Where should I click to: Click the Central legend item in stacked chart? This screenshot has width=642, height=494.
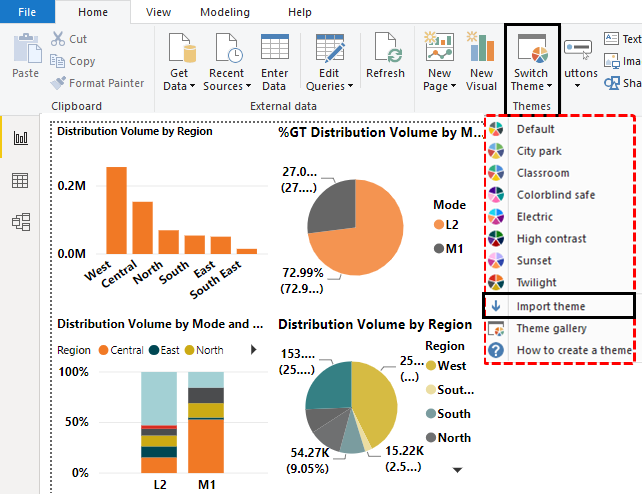point(121,350)
